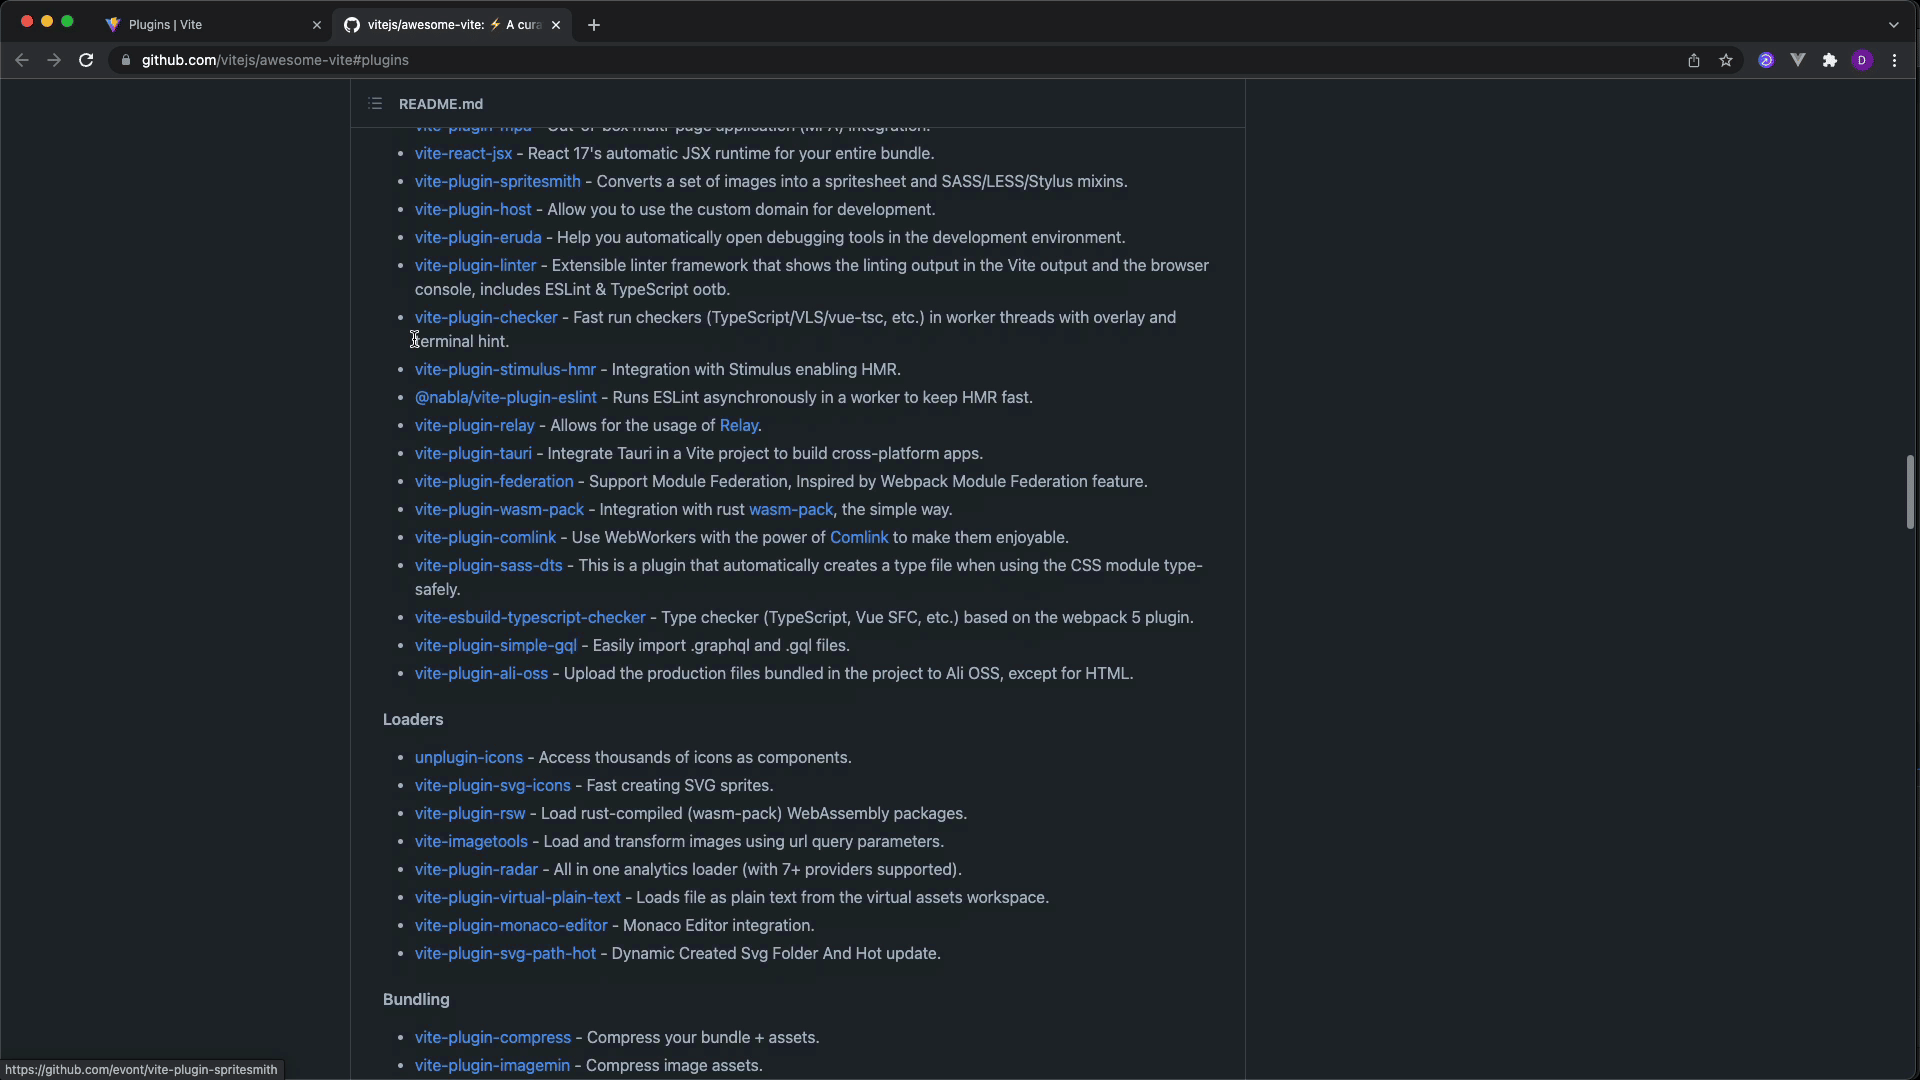1920x1080 pixels.
Task: Open the vite-plugin-linter link
Action: (476, 265)
